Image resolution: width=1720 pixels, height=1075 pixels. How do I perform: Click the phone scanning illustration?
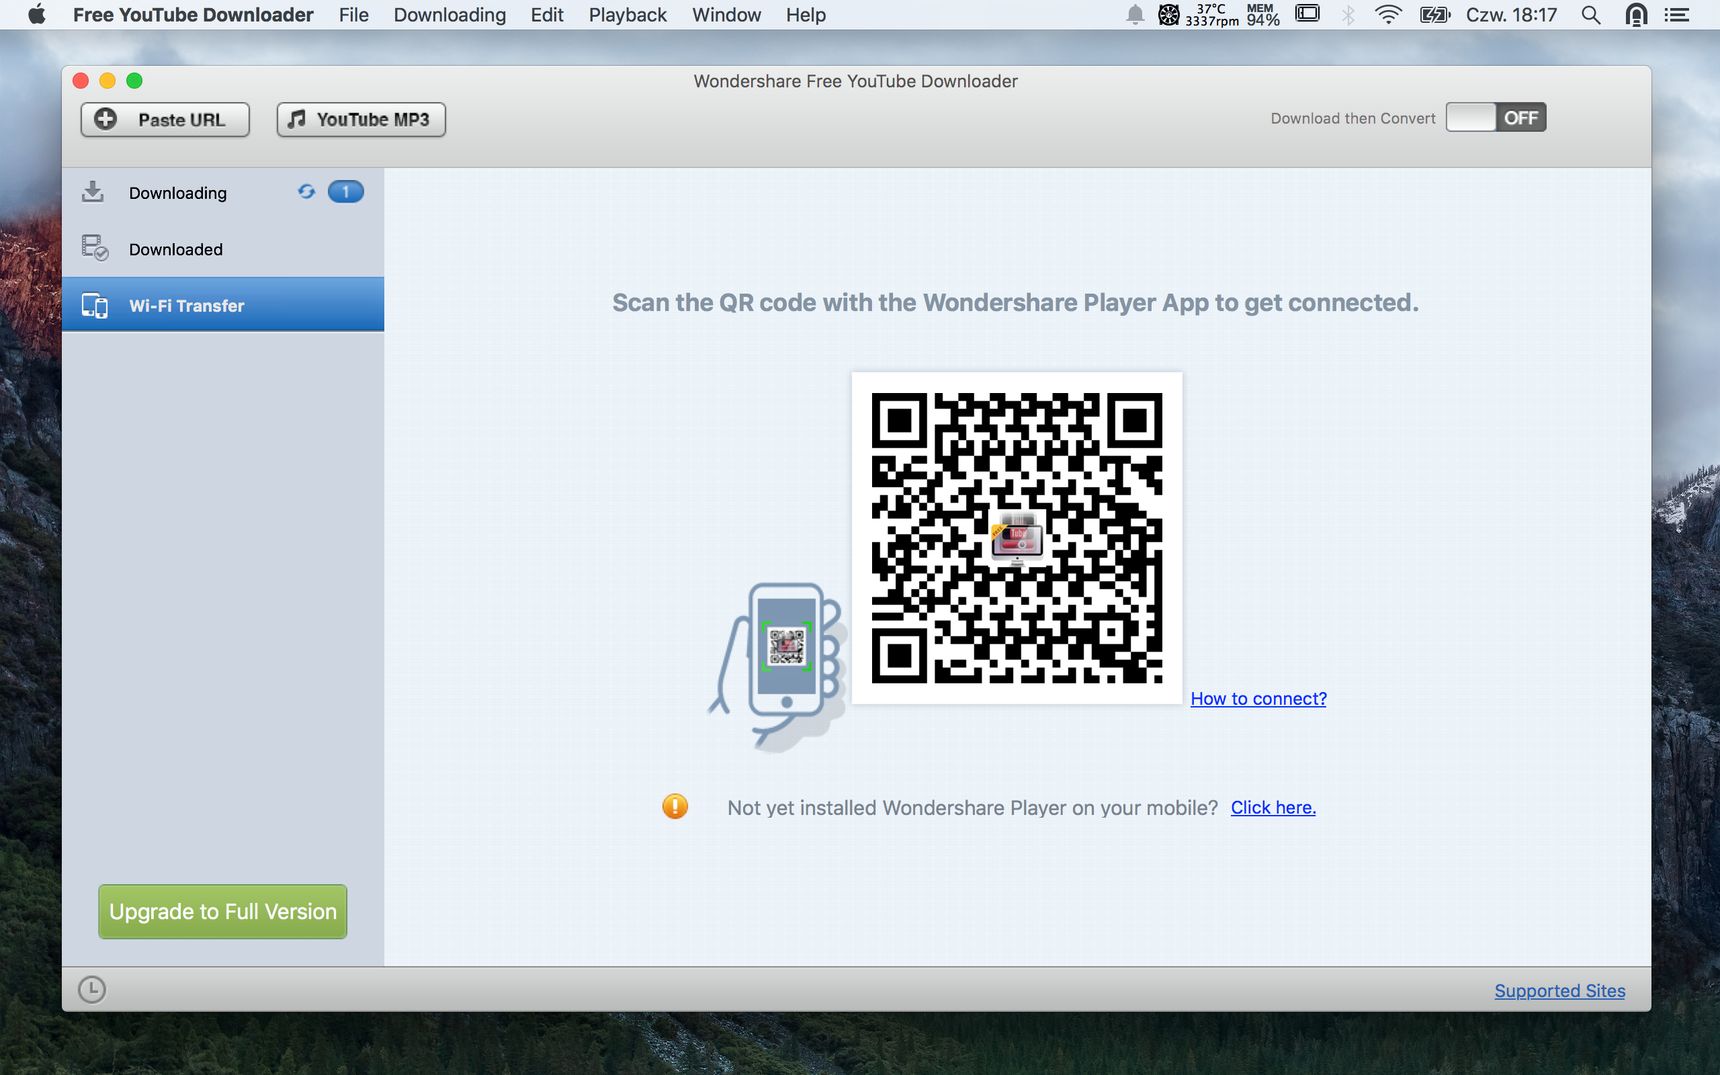[x=778, y=667]
